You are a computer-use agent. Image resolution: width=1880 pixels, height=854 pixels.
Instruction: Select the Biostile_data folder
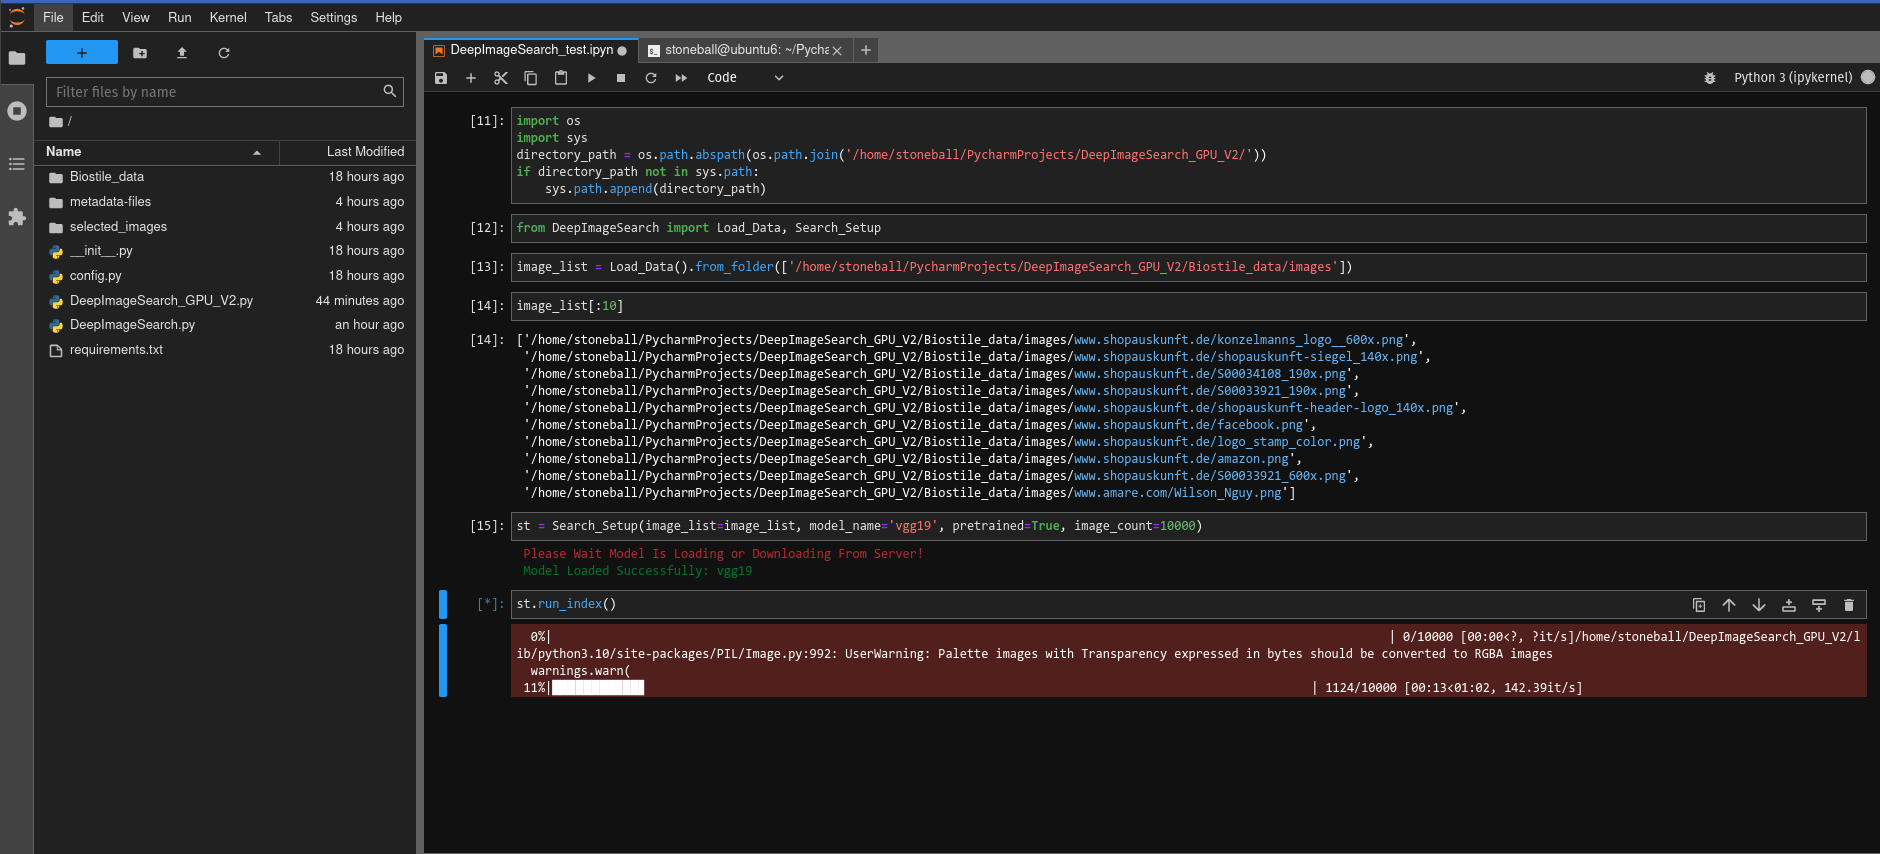coord(225,177)
